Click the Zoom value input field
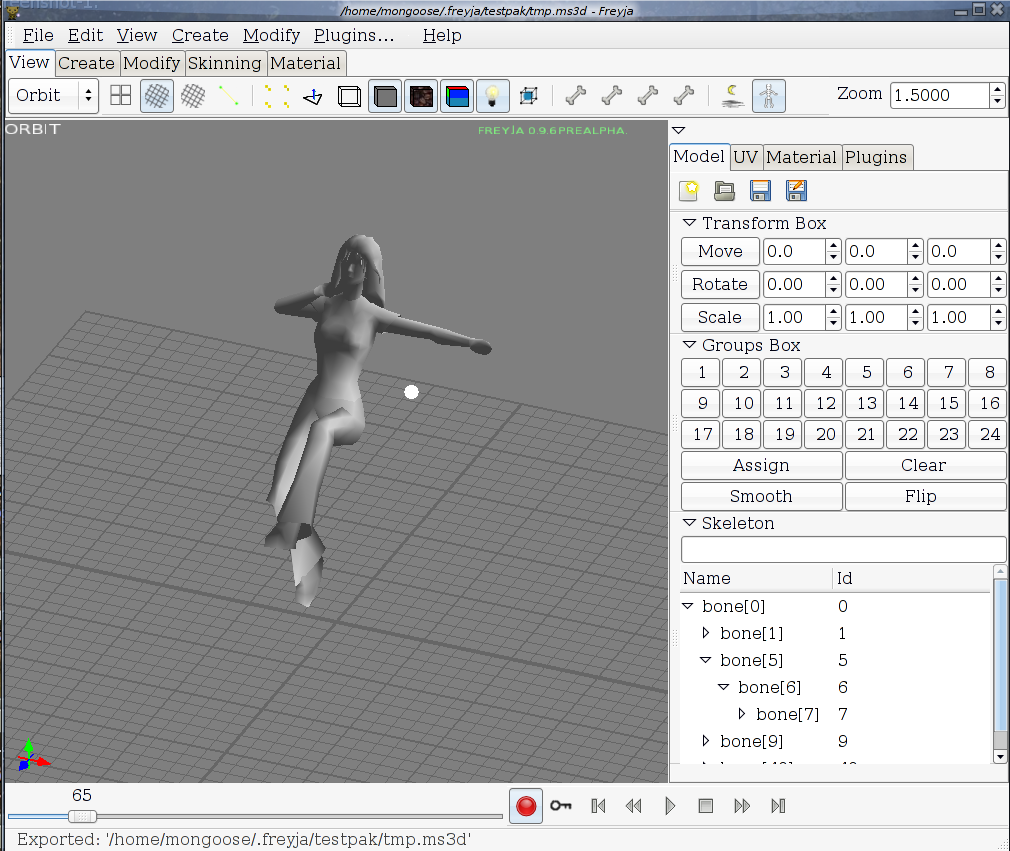The height and width of the screenshot is (851, 1010). coord(940,95)
